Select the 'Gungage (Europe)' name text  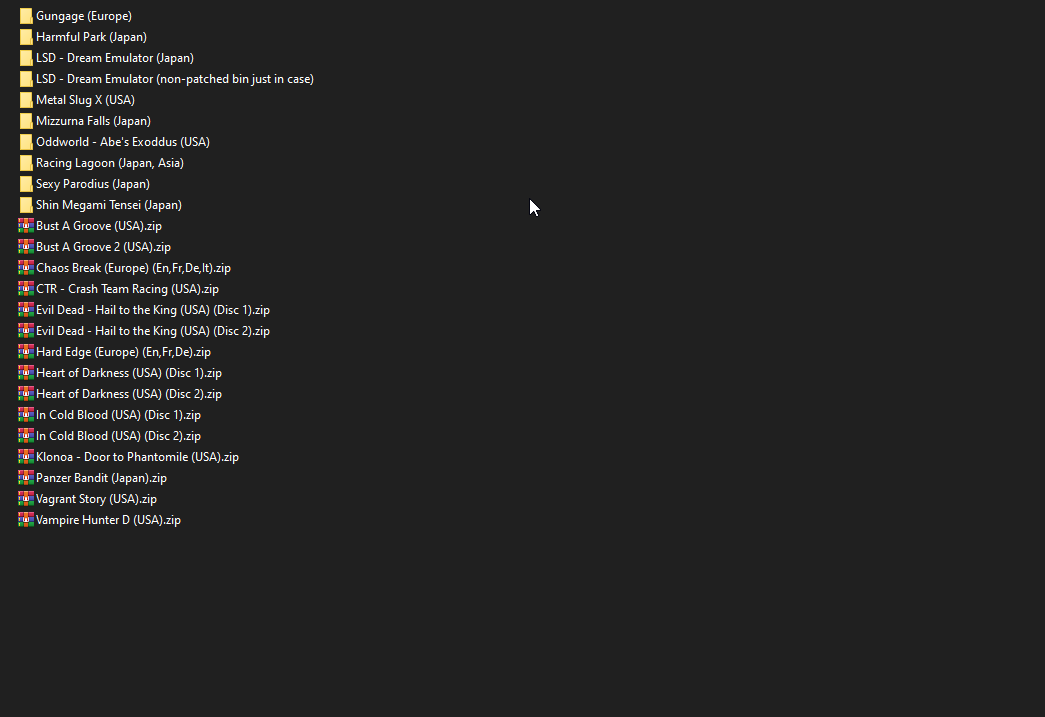(84, 16)
